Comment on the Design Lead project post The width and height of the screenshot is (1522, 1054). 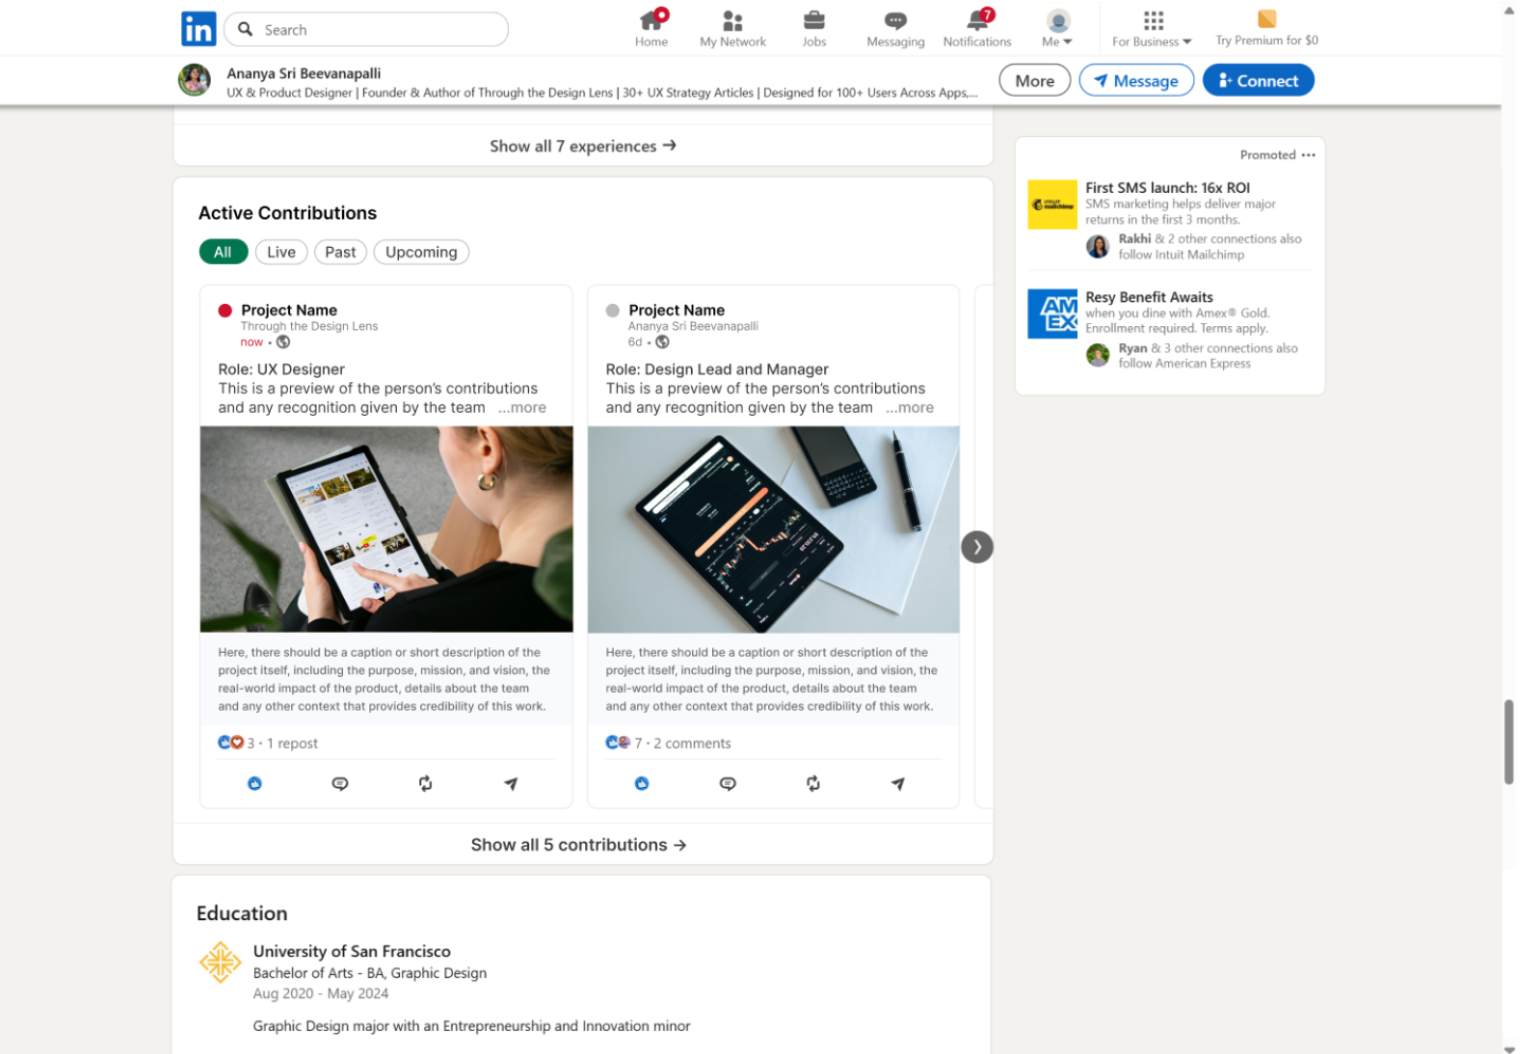point(728,784)
